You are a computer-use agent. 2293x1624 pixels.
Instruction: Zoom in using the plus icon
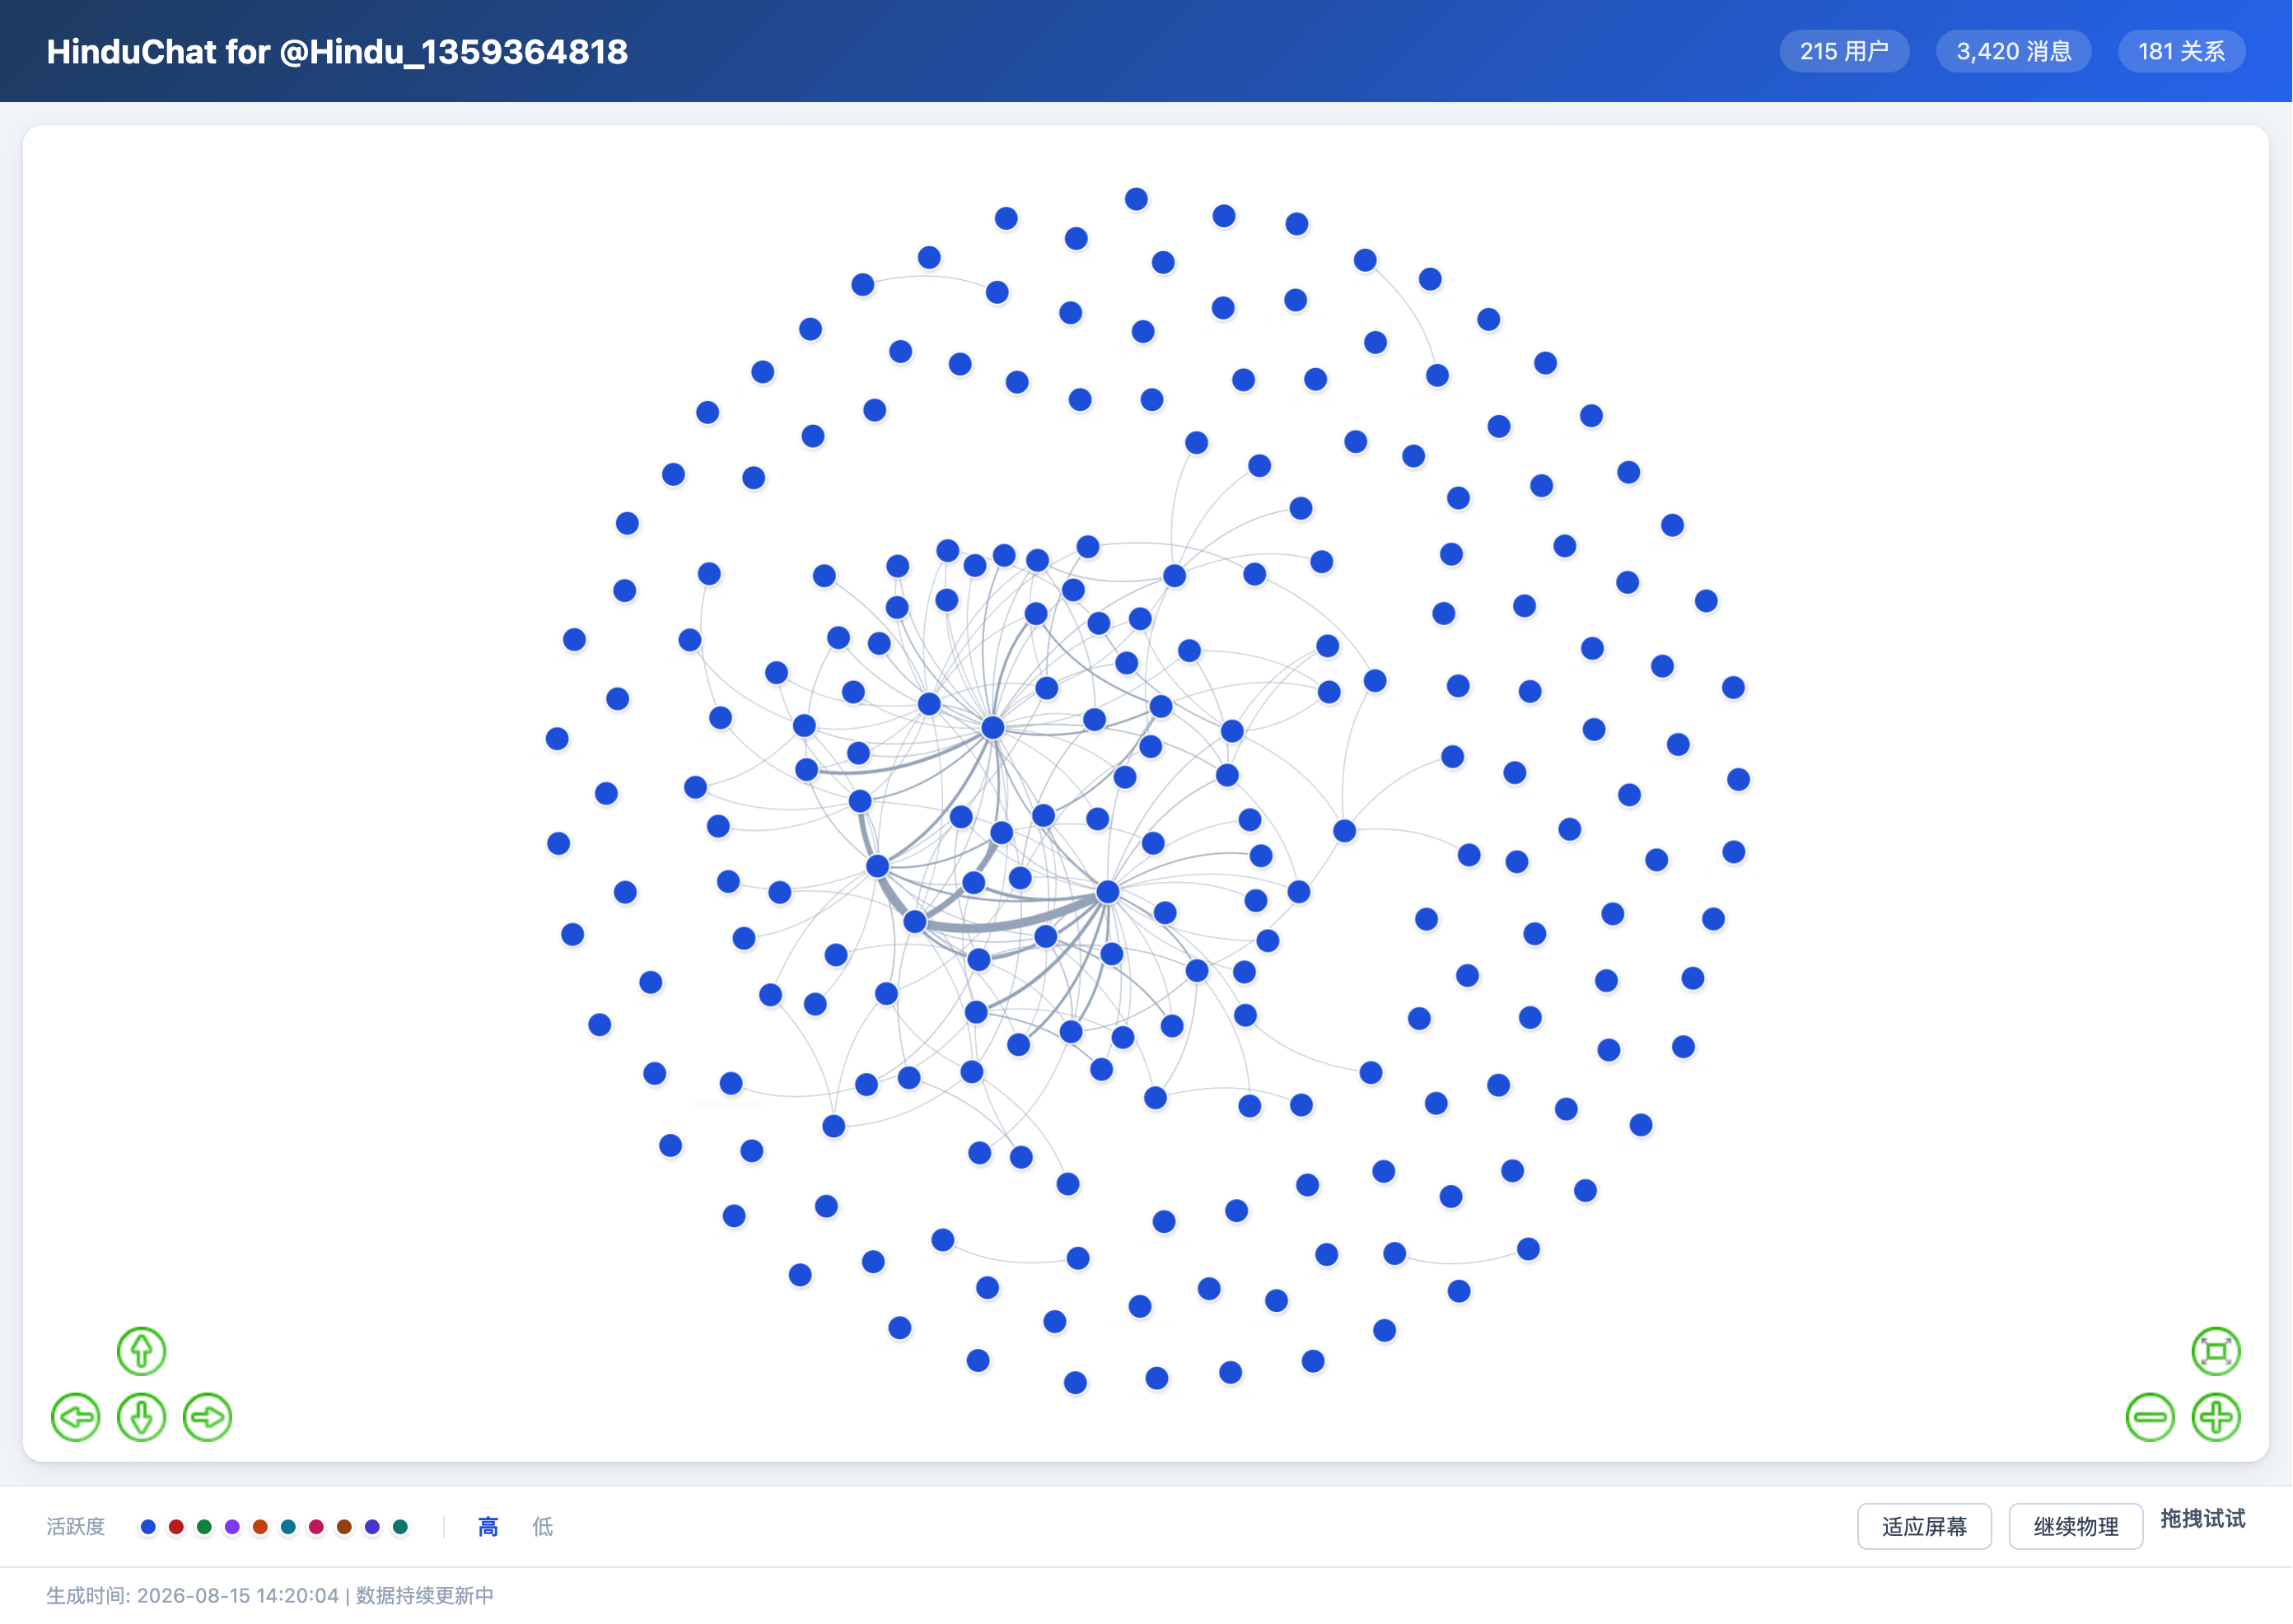2216,1417
